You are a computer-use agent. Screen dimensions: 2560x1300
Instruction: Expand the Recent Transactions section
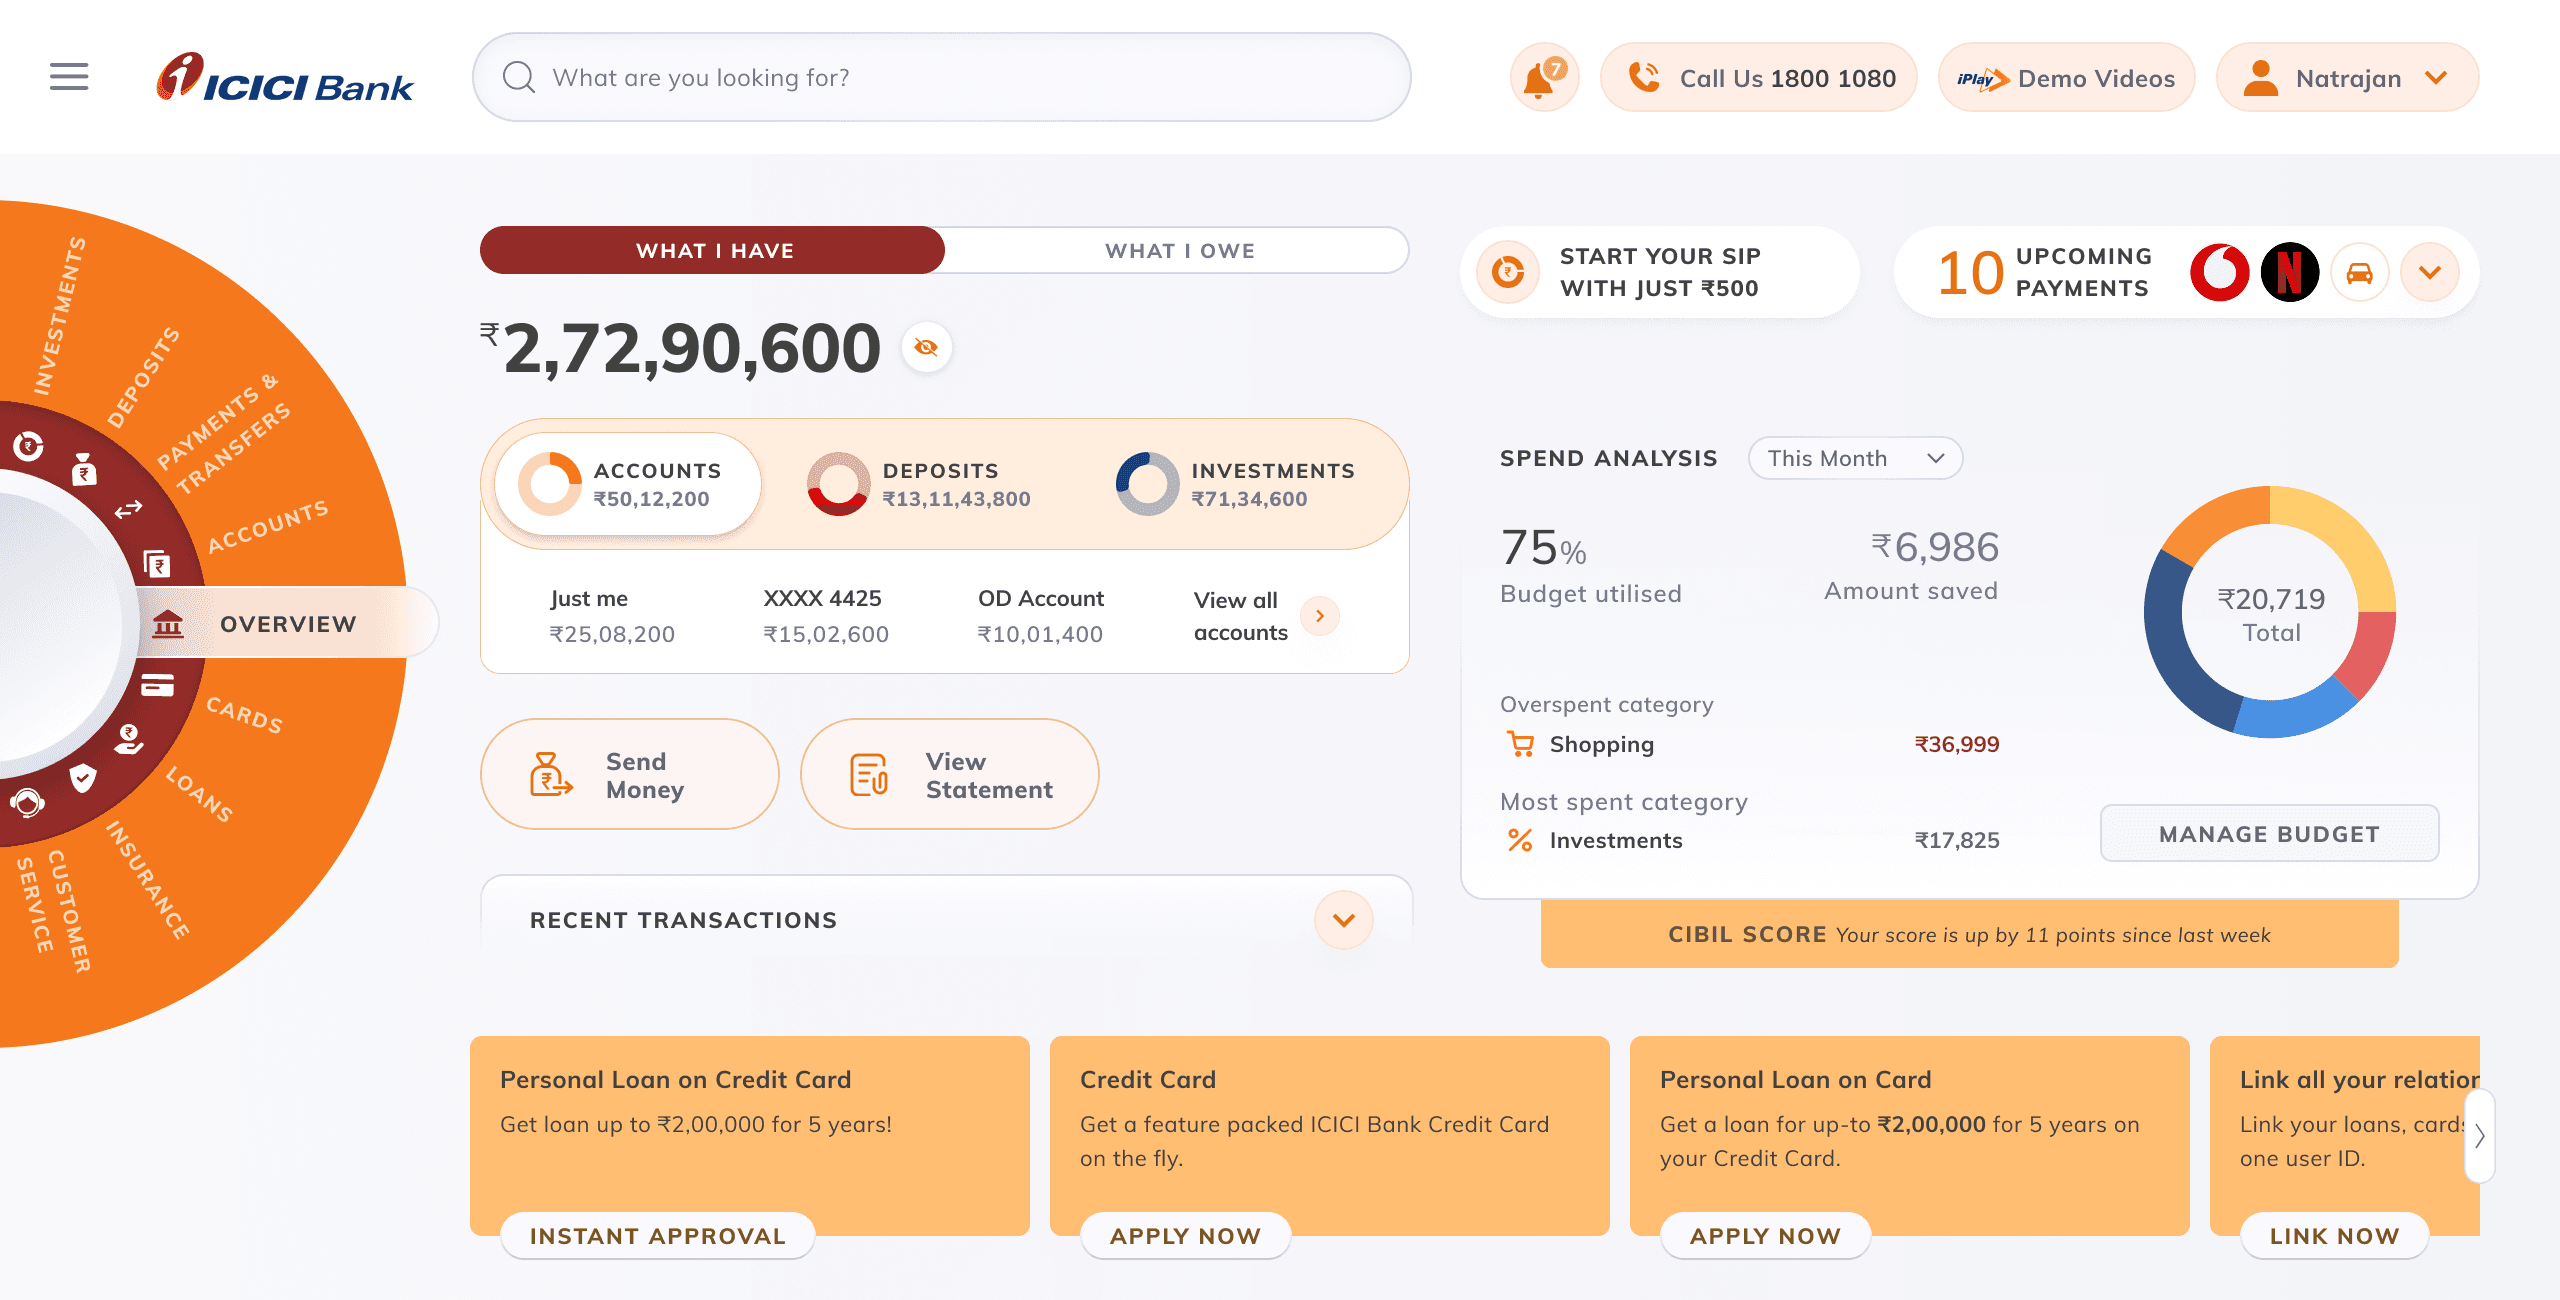click(1344, 920)
